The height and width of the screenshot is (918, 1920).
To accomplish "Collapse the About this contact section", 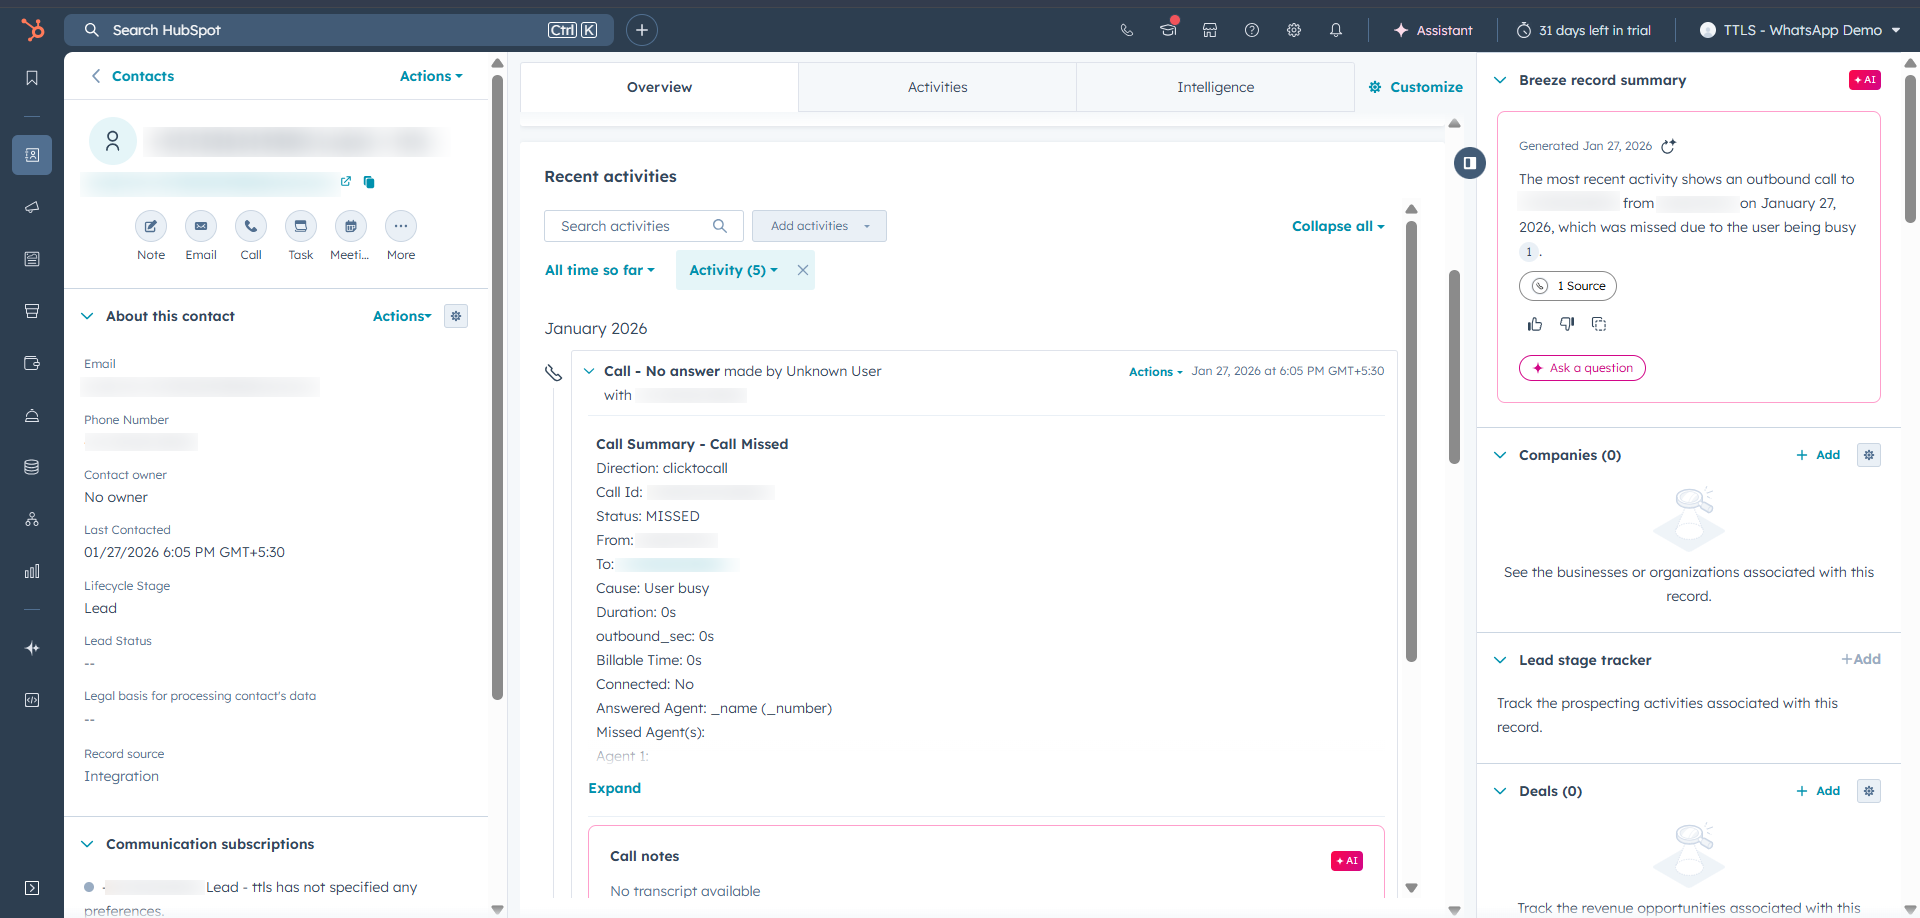I will (87, 316).
